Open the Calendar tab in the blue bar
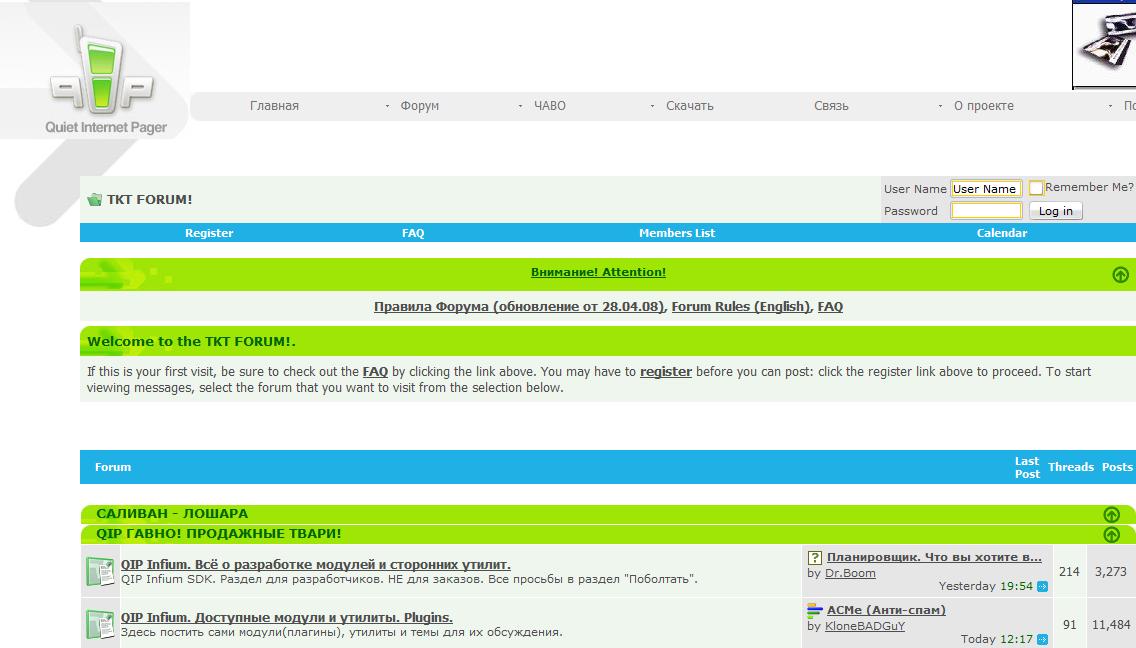 point(1001,233)
